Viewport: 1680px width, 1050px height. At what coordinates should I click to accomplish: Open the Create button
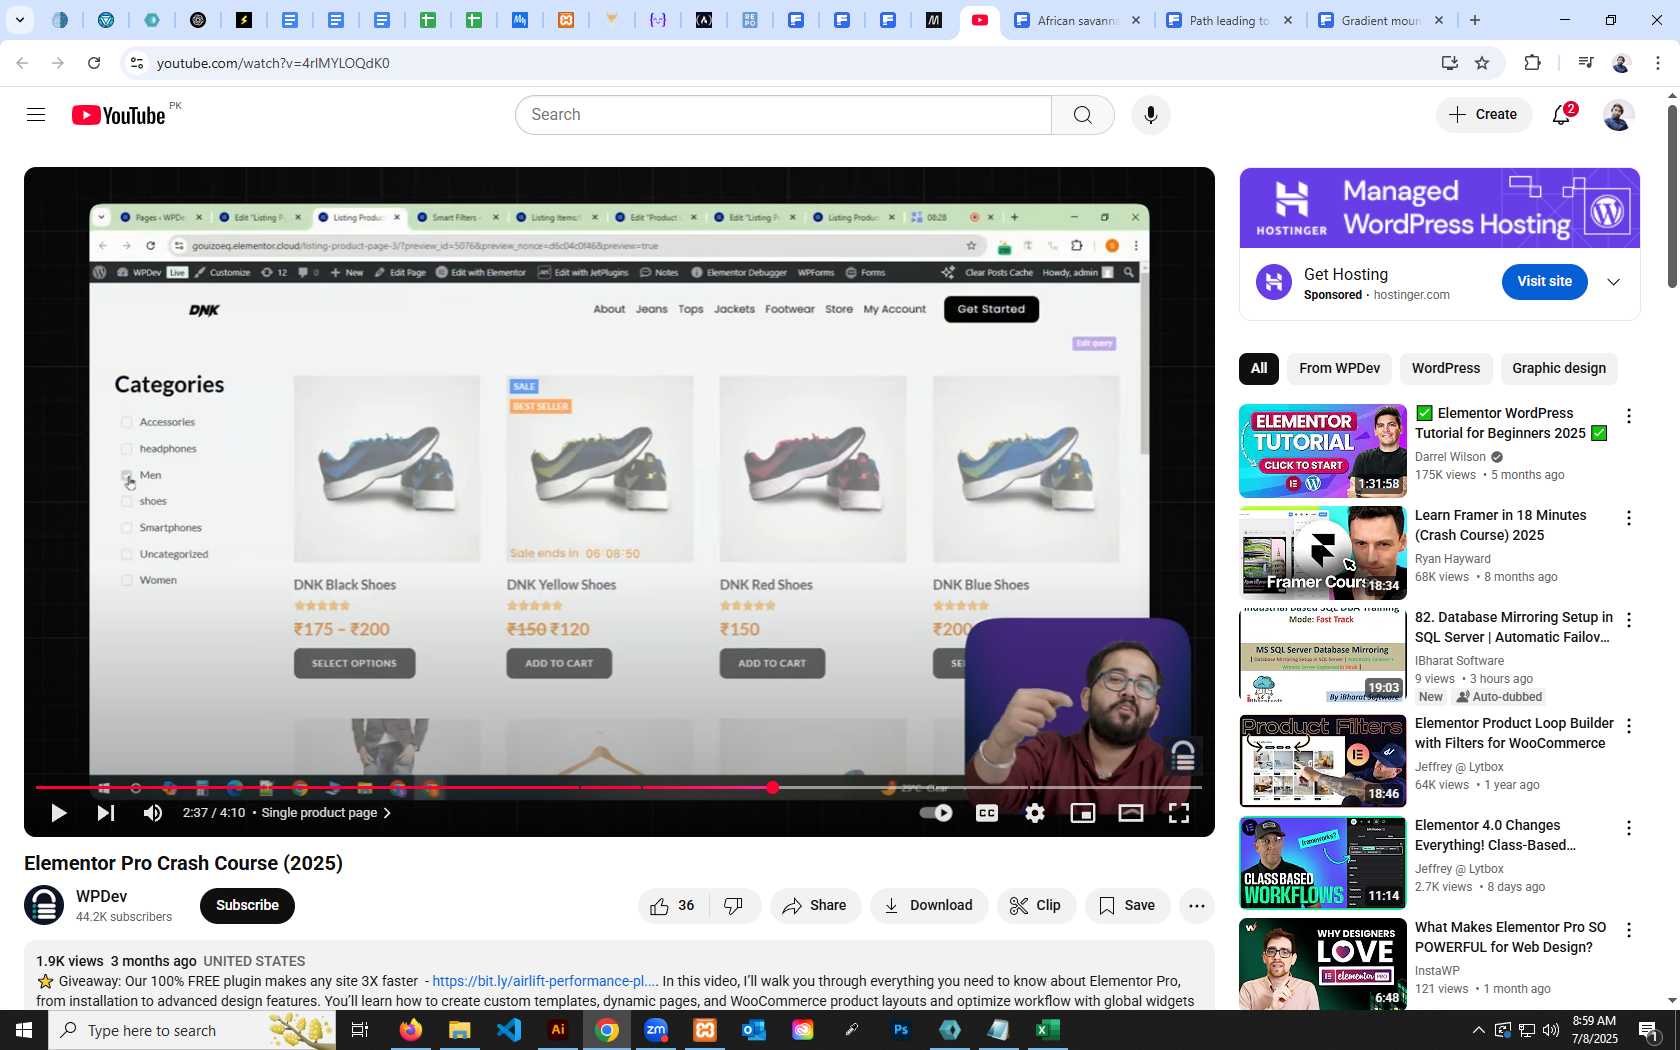click(1484, 115)
